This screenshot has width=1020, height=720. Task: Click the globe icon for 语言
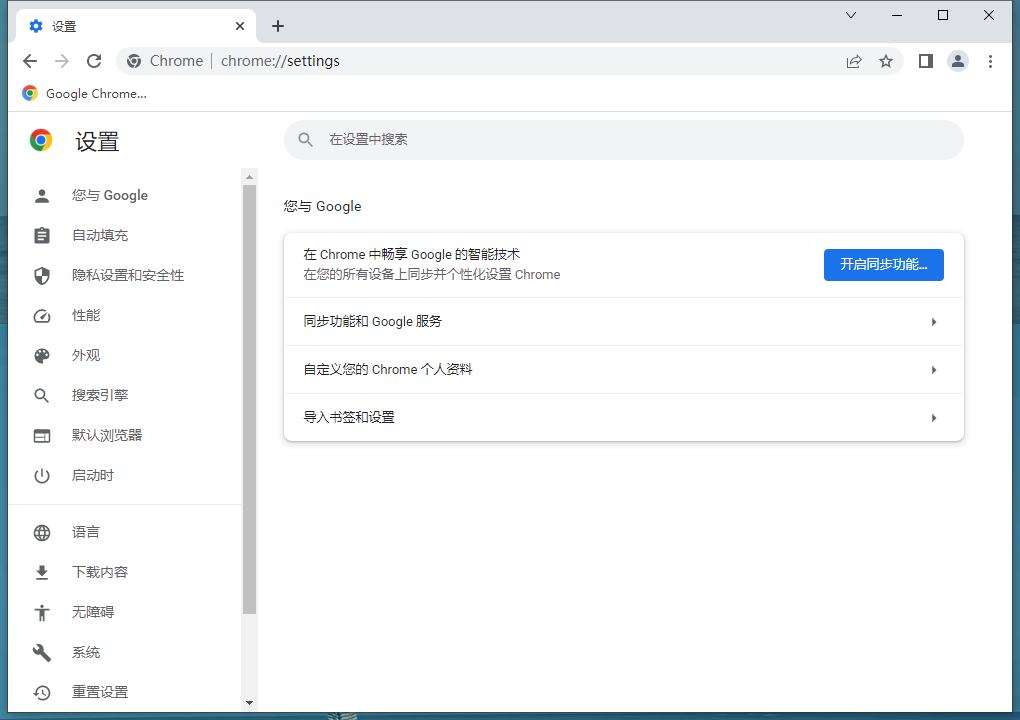[42, 533]
